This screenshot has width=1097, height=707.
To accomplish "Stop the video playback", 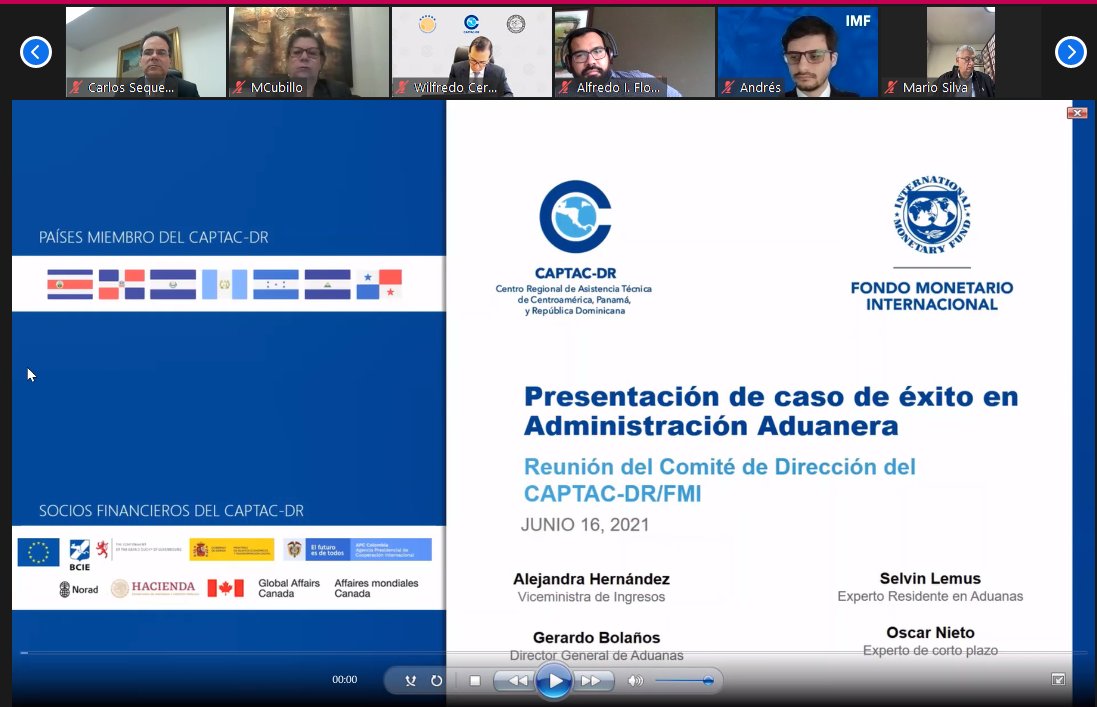I will 475,680.
